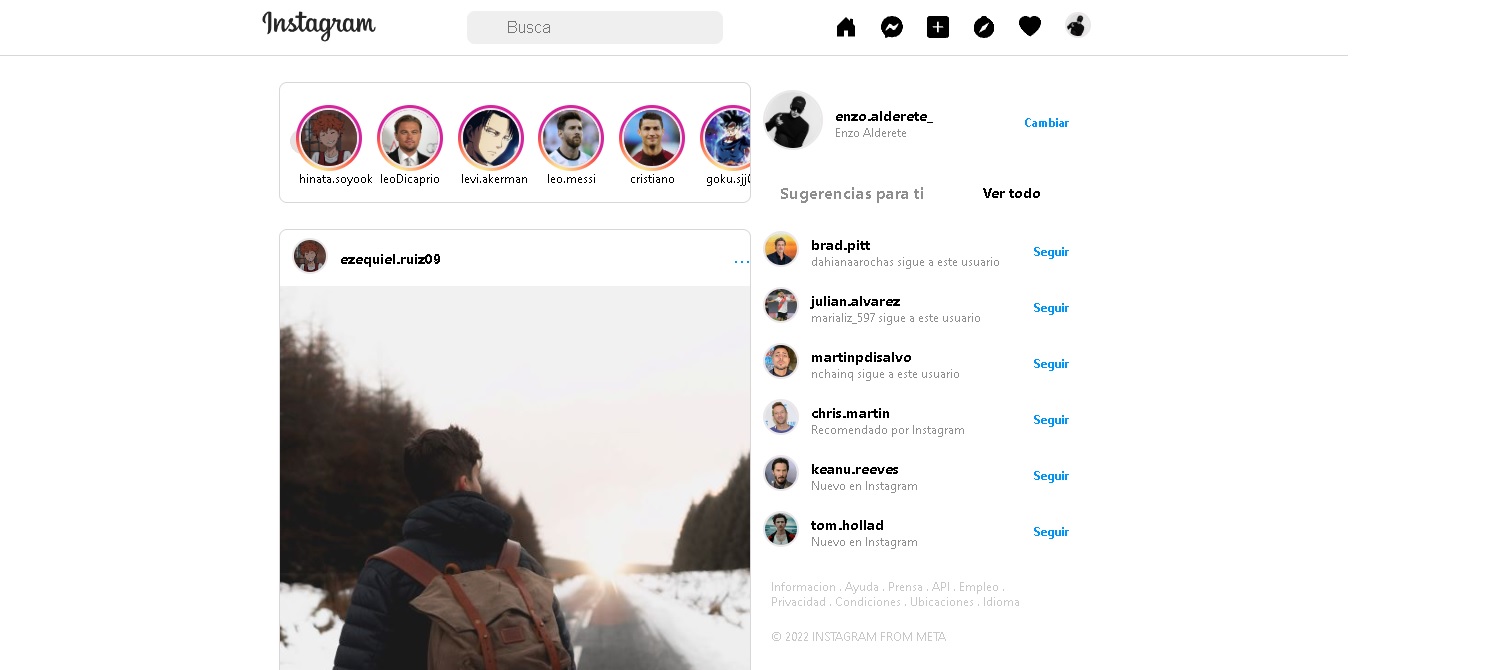Click the Privacidad footer link

click(x=798, y=602)
